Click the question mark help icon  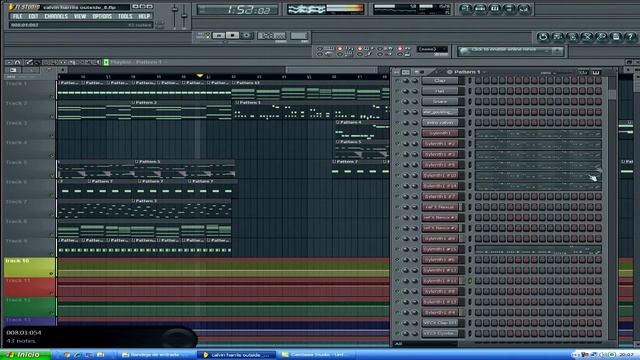[631, 37]
